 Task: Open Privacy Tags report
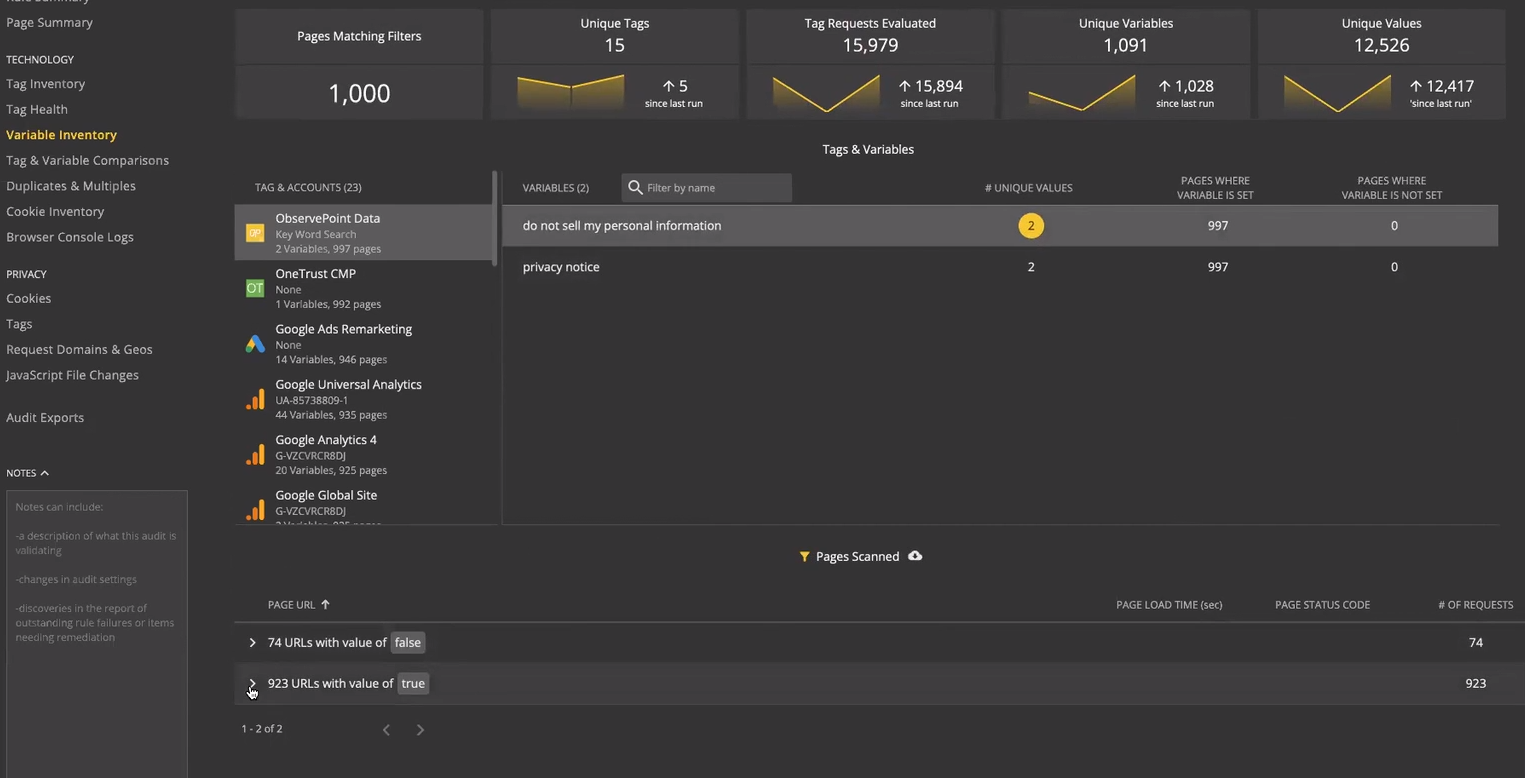19,324
